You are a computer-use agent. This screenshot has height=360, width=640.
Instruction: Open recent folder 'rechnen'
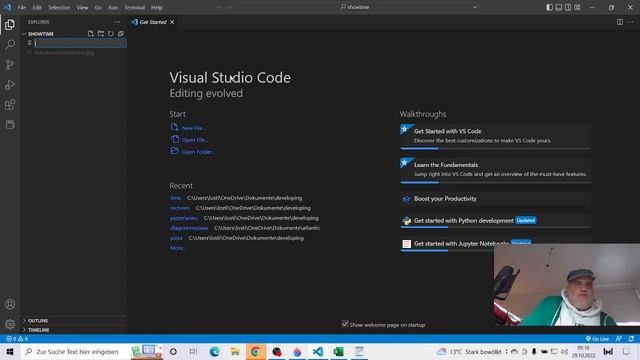click(x=180, y=208)
